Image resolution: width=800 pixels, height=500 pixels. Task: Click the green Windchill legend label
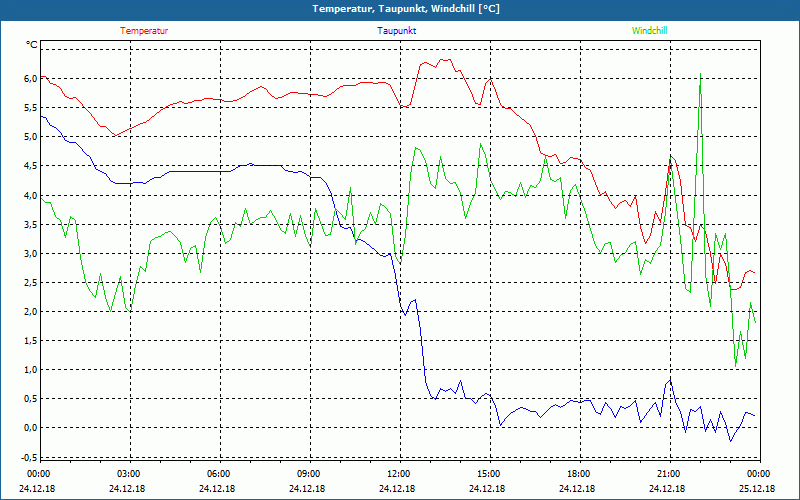tap(649, 31)
